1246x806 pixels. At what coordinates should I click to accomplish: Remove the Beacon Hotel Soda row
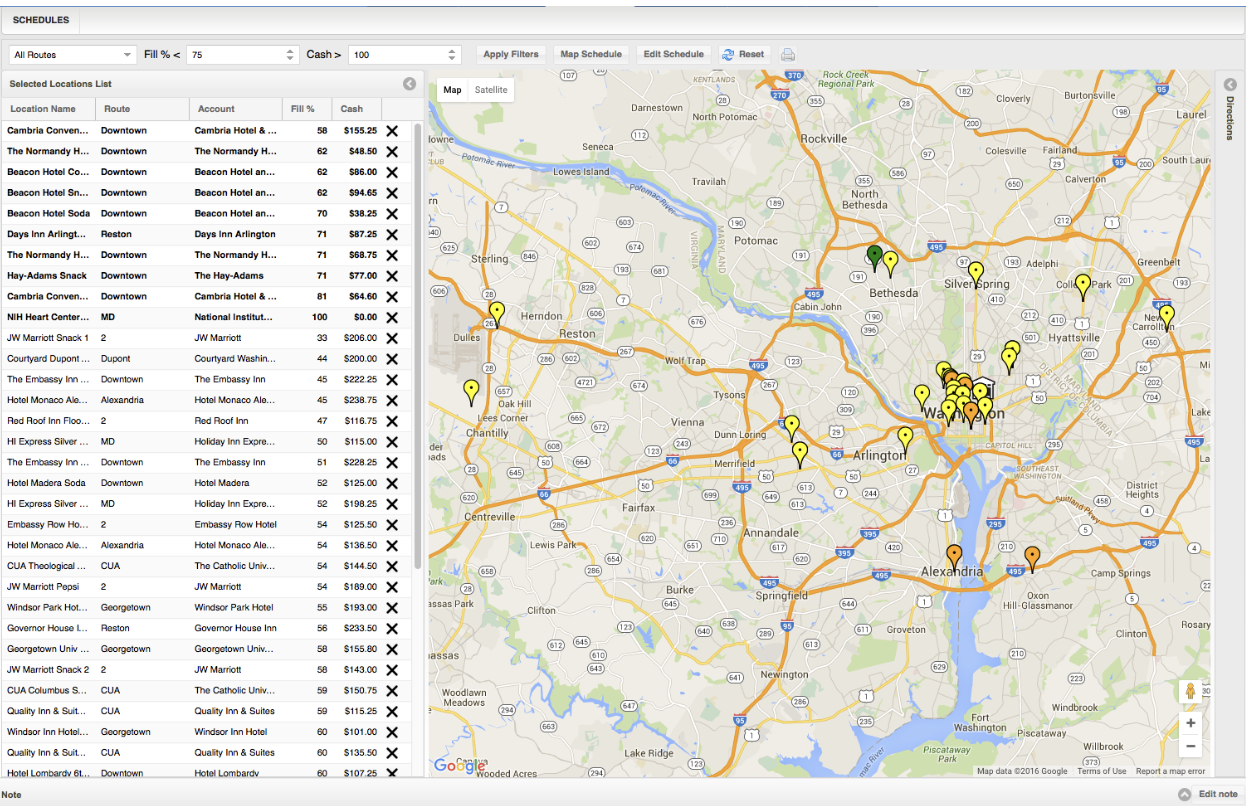tap(392, 213)
